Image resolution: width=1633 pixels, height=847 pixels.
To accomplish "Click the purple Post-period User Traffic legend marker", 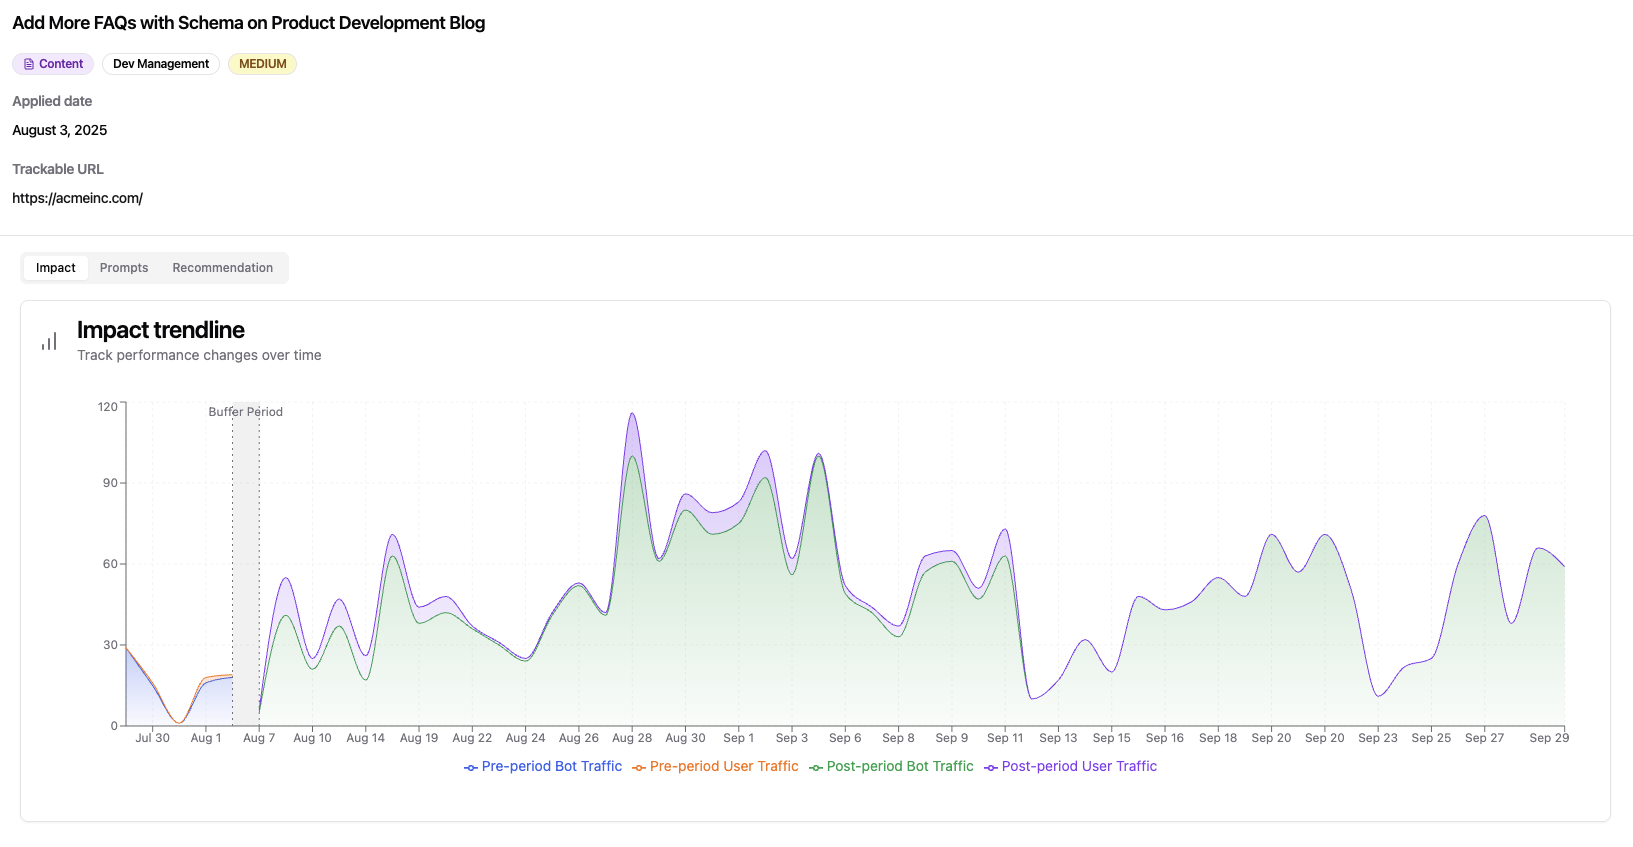I will tap(991, 767).
